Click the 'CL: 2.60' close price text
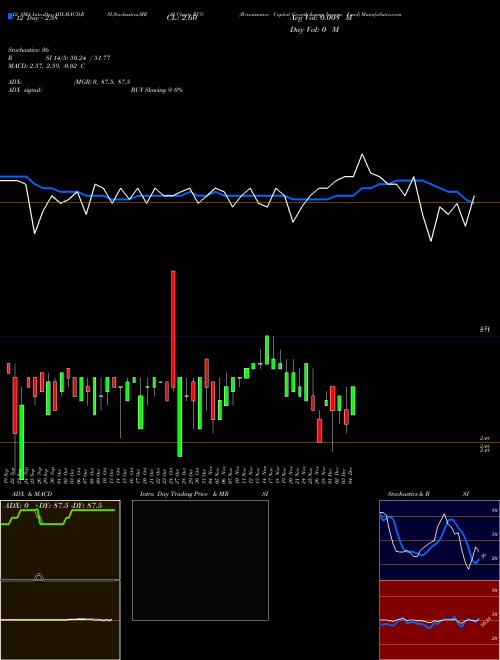500x660 pixels. (x=181, y=17)
